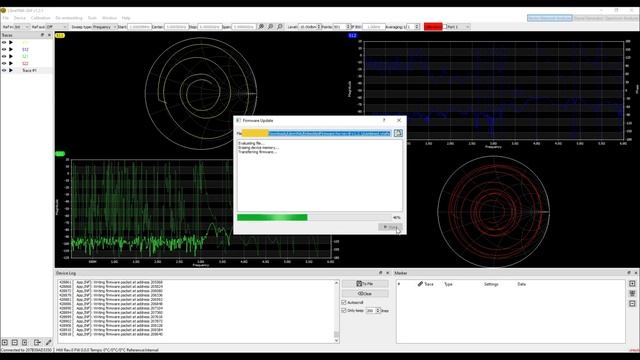Click add marker icon in Marker panel
The width and height of the screenshot is (640, 360).
(632, 284)
